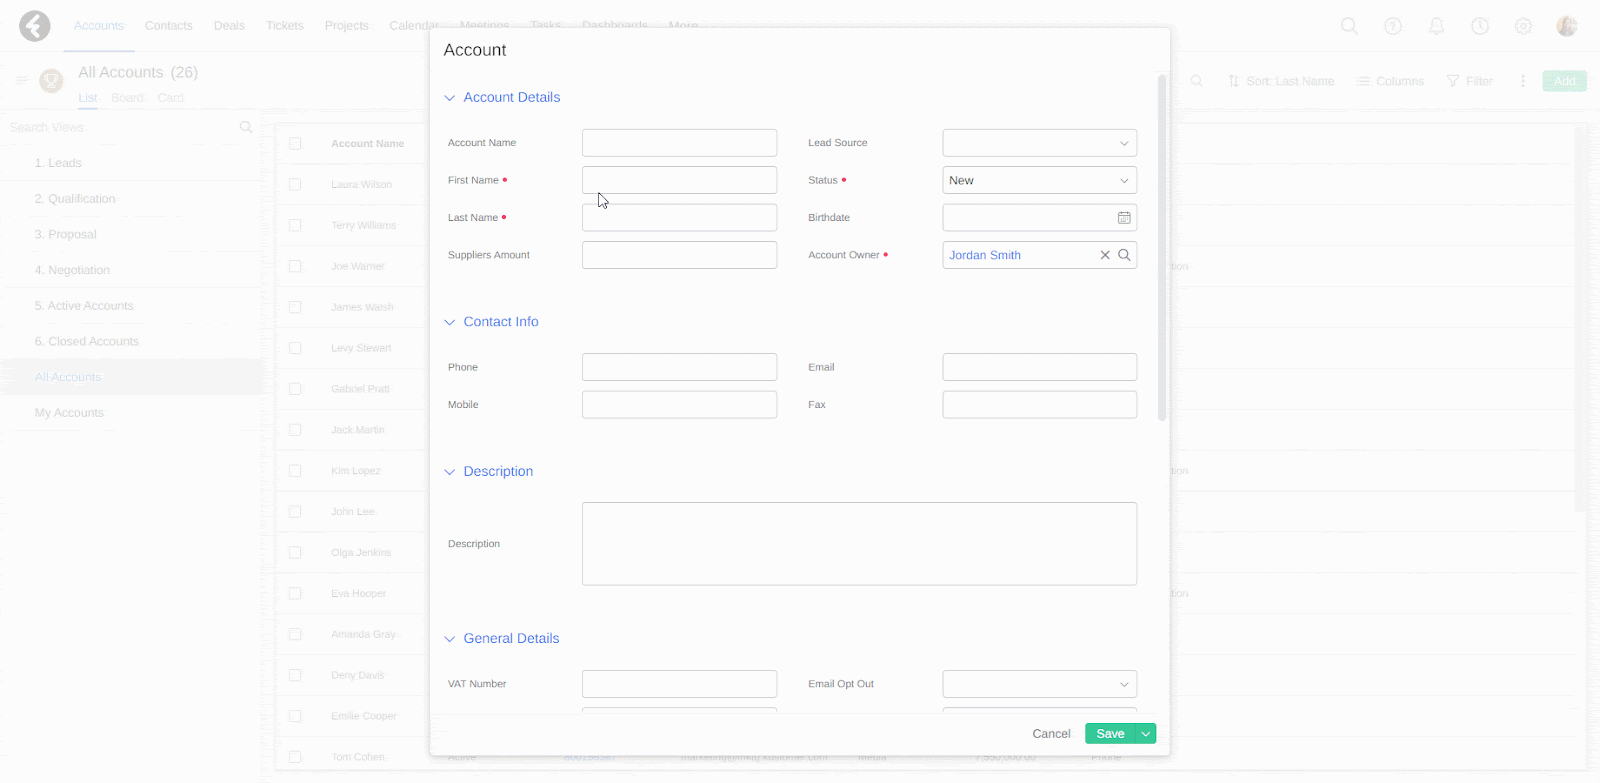Click the Mobile input field
The image size is (1600, 783).
point(679,405)
